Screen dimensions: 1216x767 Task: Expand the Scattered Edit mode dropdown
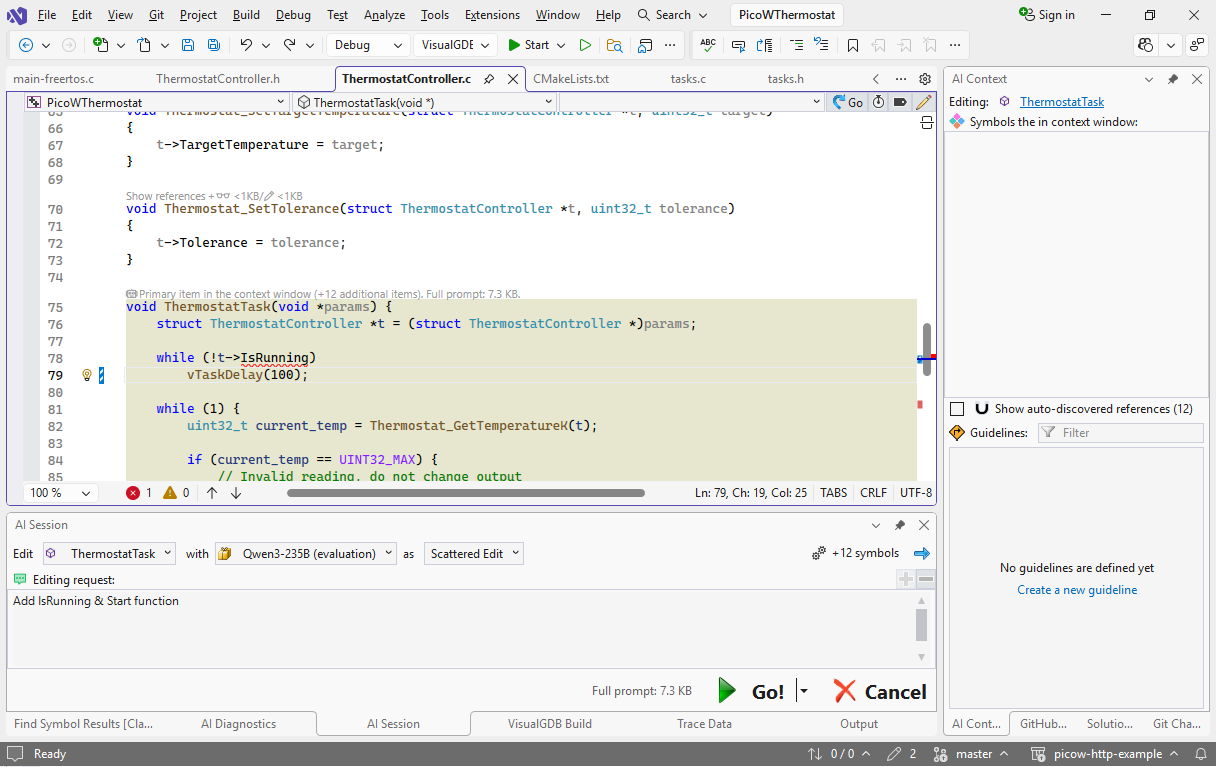click(x=474, y=553)
